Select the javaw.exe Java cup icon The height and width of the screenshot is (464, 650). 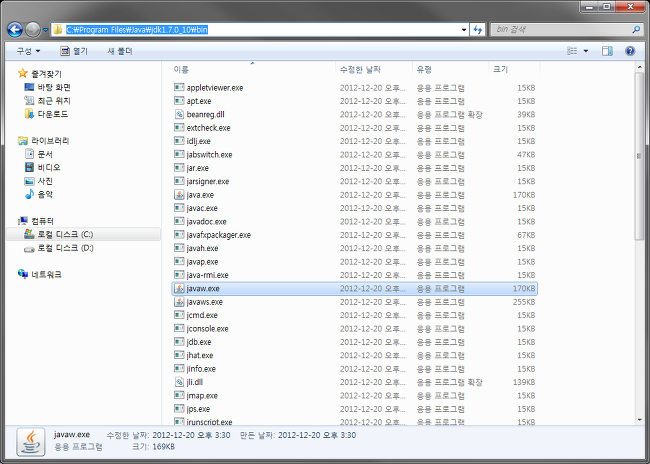click(179, 288)
